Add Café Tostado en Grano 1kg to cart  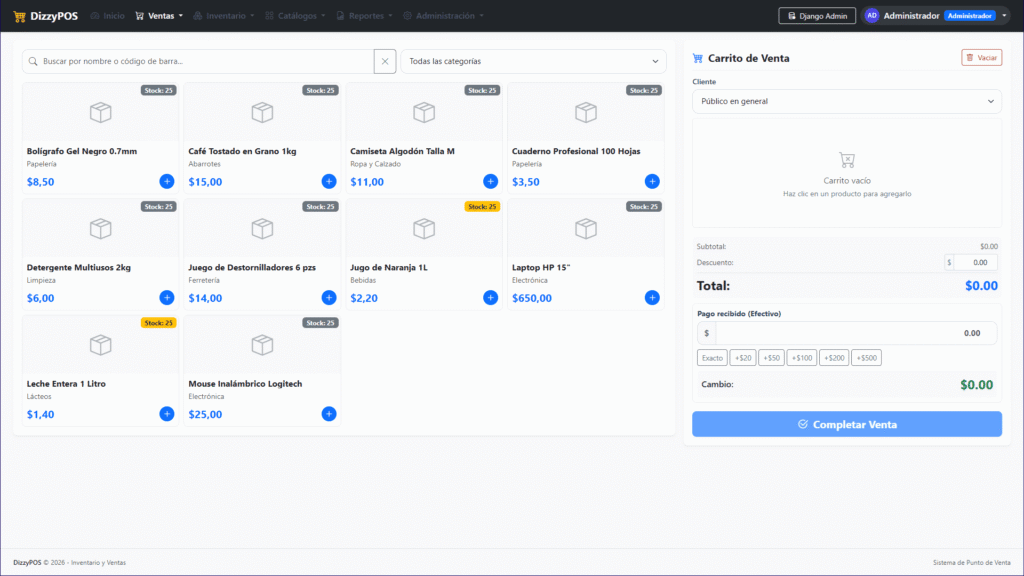click(328, 182)
